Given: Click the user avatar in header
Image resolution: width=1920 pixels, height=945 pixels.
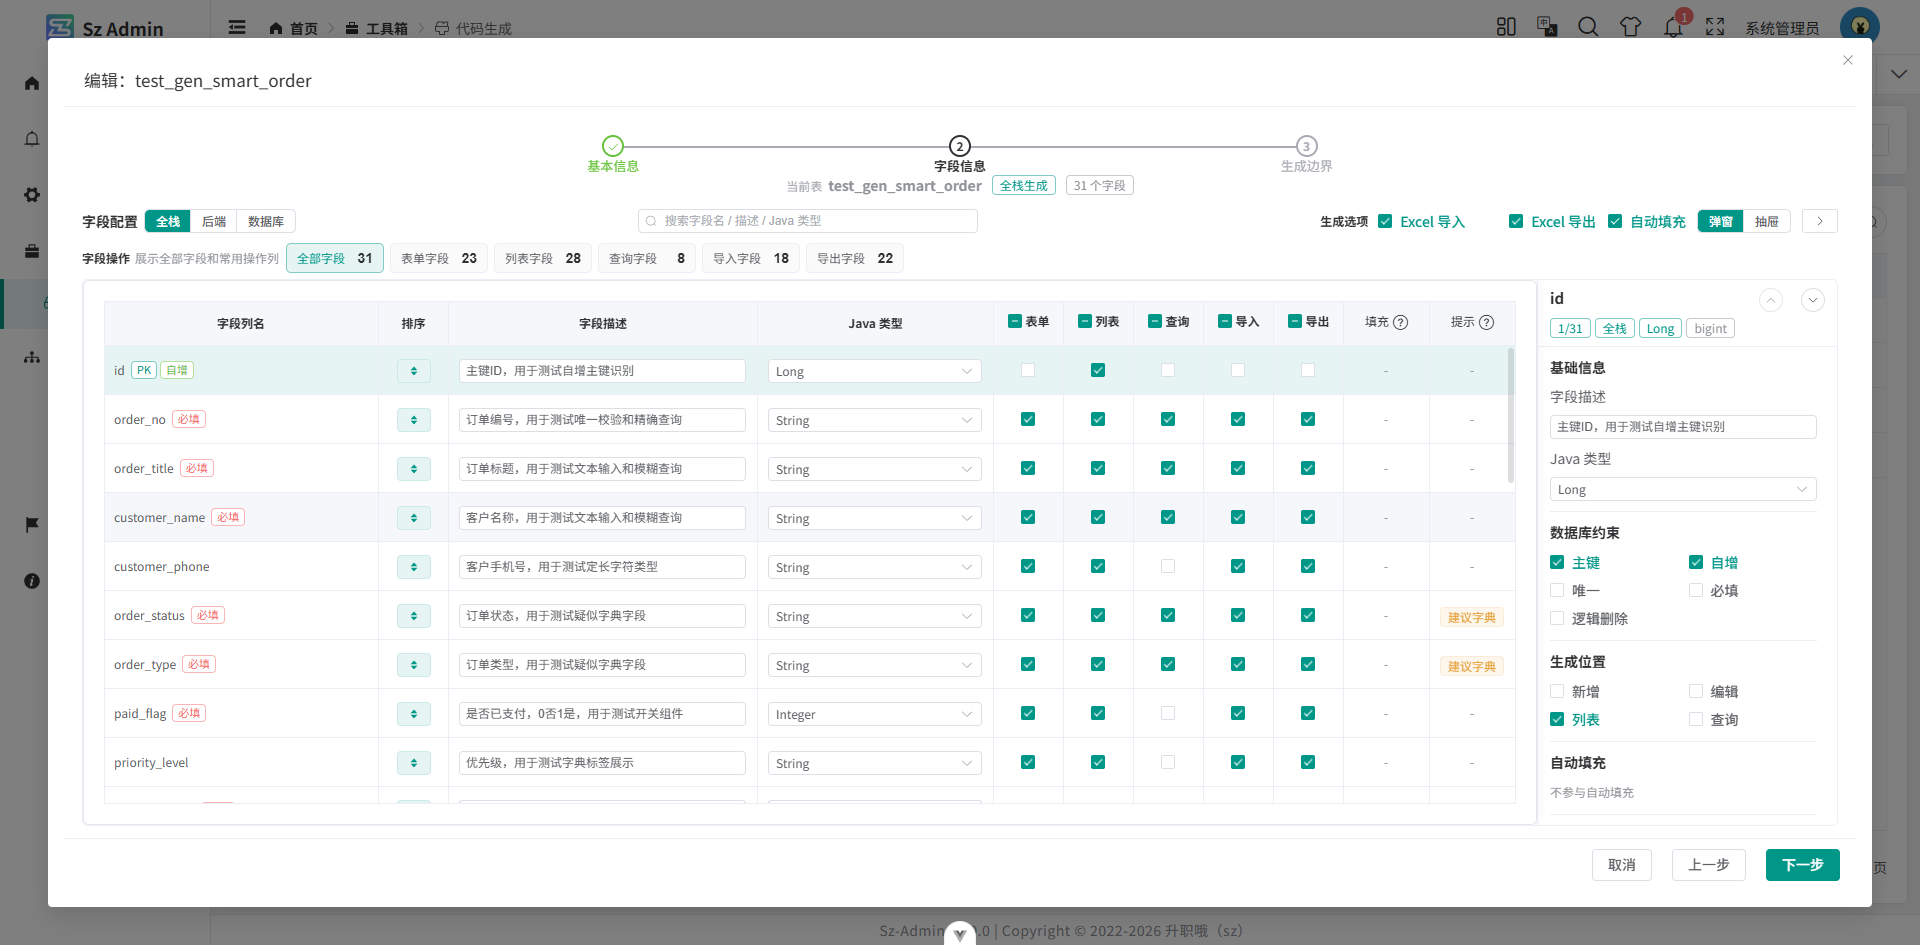Looking at the screenshot, I should coord(1860,27).
